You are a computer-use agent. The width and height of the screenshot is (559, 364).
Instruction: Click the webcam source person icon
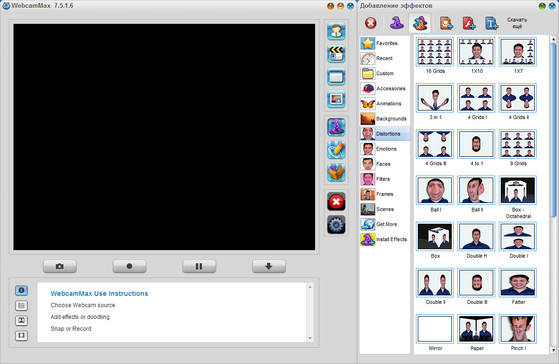336,31
